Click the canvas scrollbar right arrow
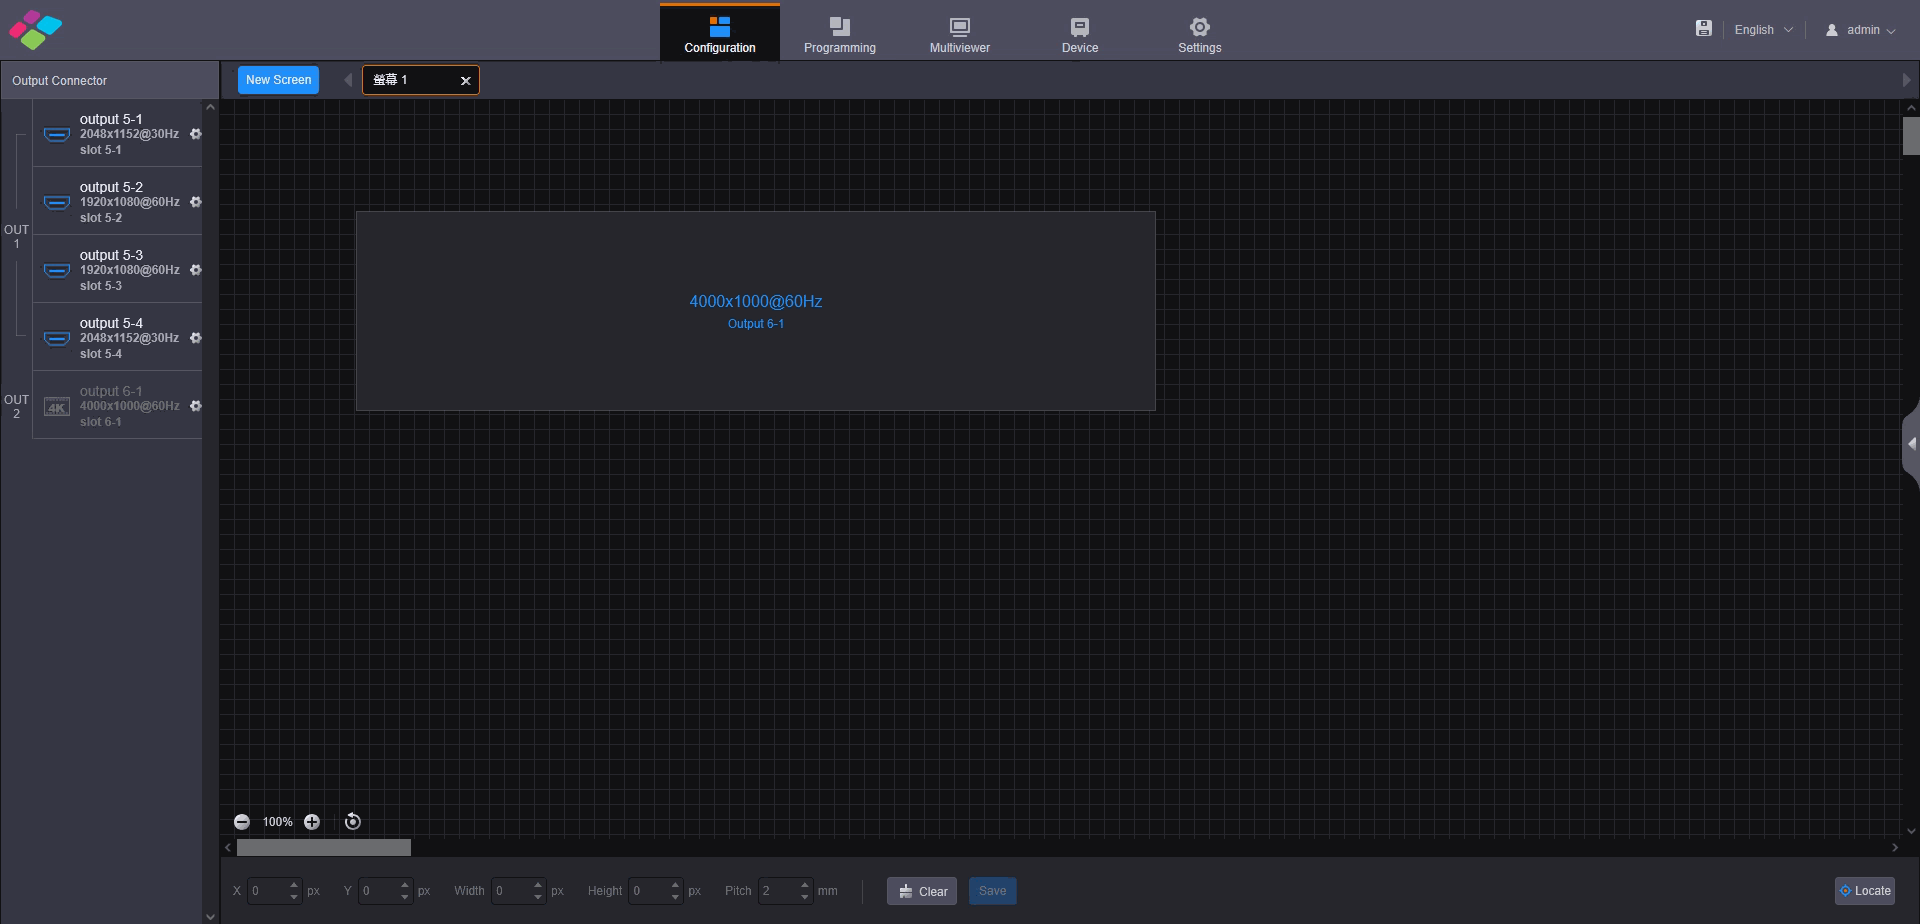The height and width of the screenshot is (924, 1920). click(x=1894, y=848)
